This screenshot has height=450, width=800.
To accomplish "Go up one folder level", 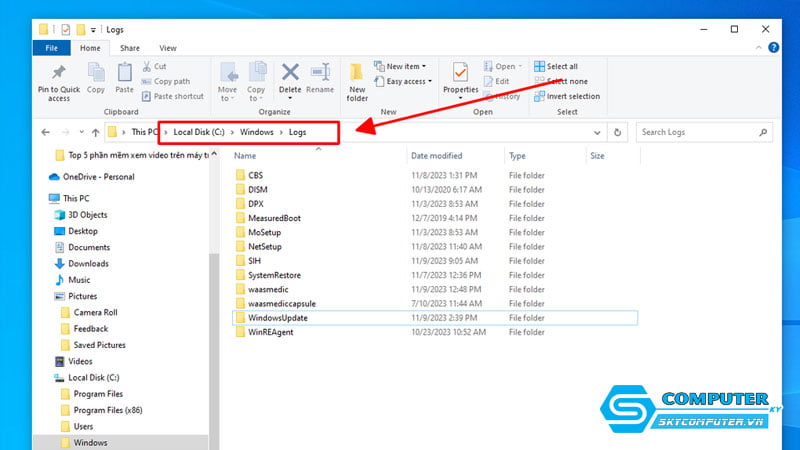I will (96, 132).
